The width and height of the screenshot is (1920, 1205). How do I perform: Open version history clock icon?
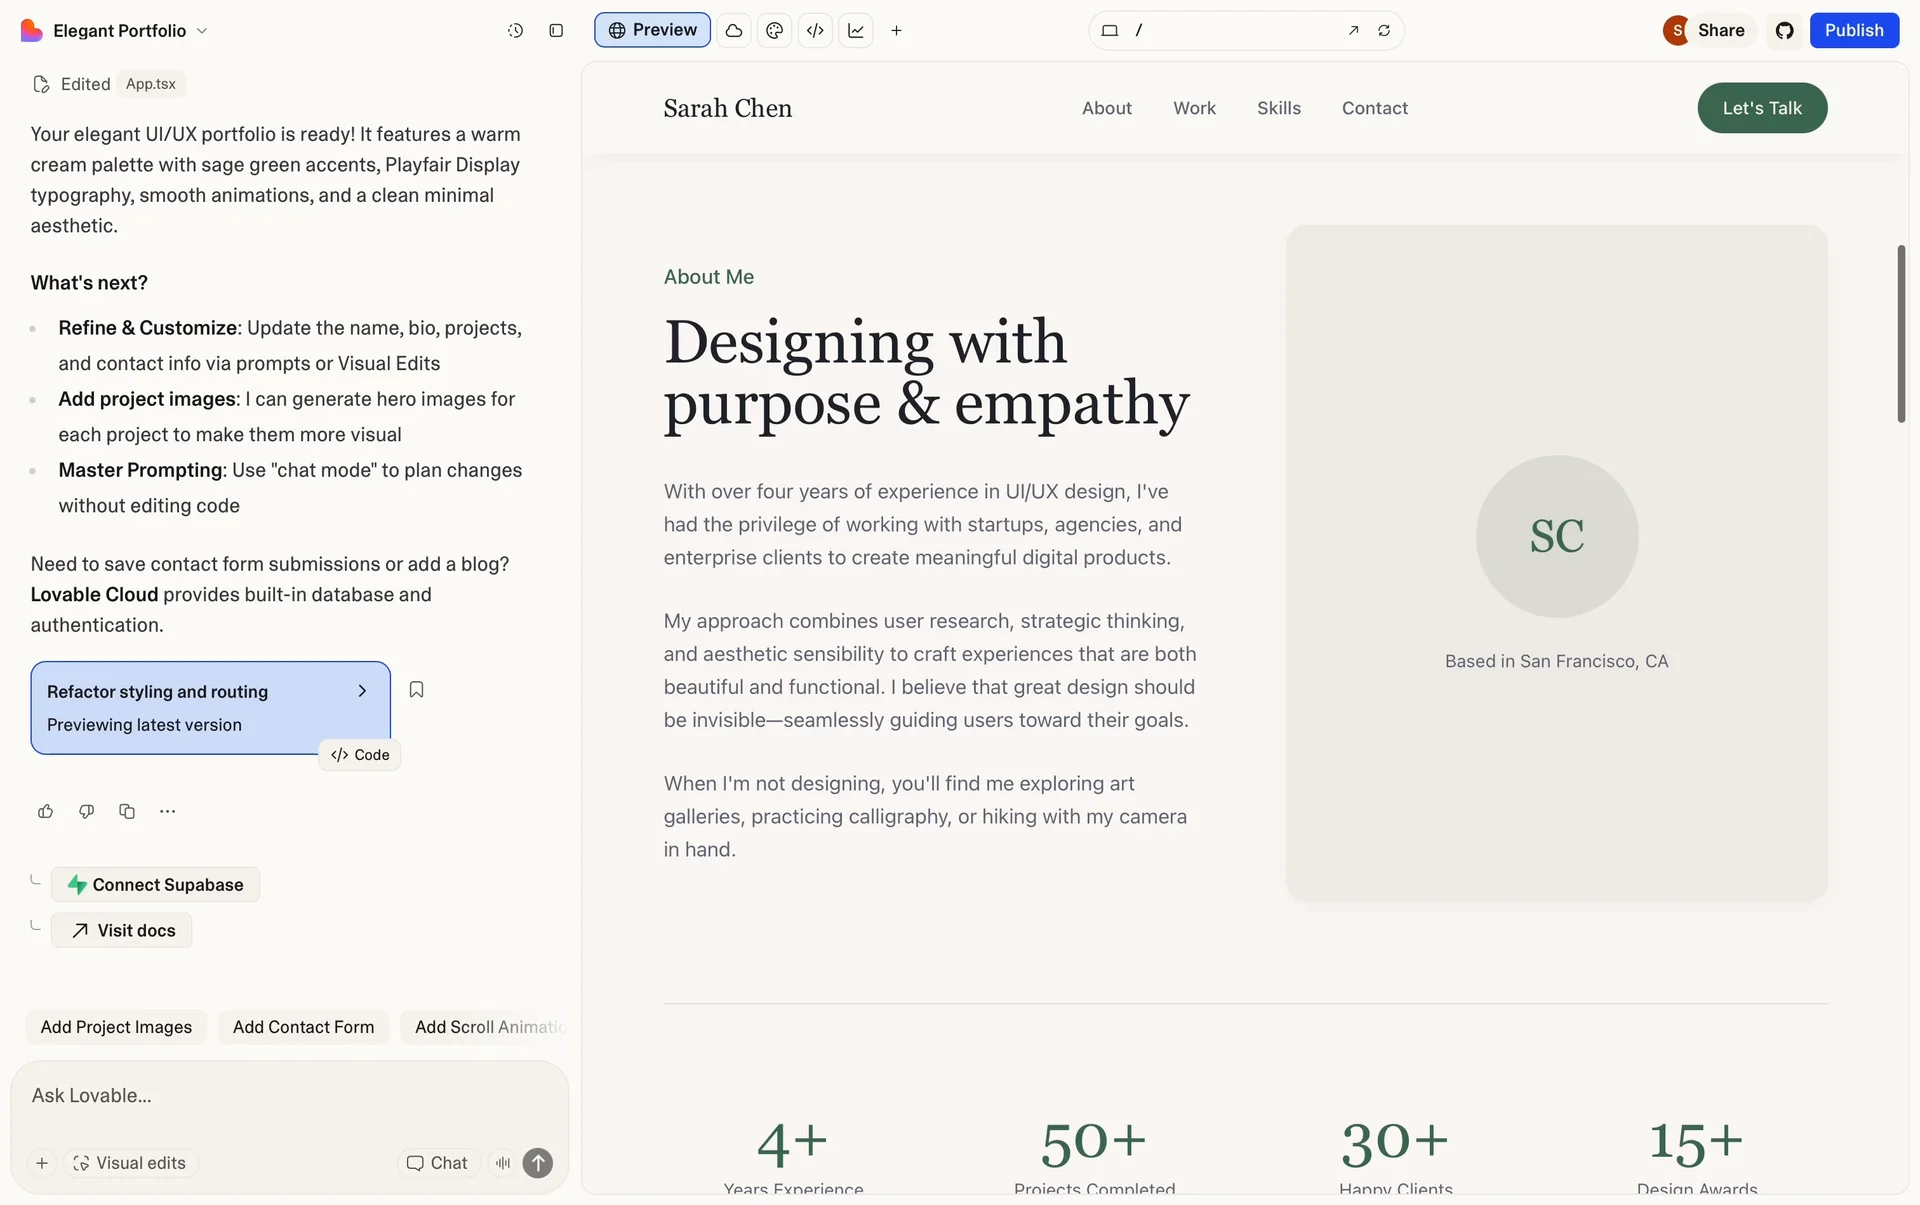tap(515, 31)
